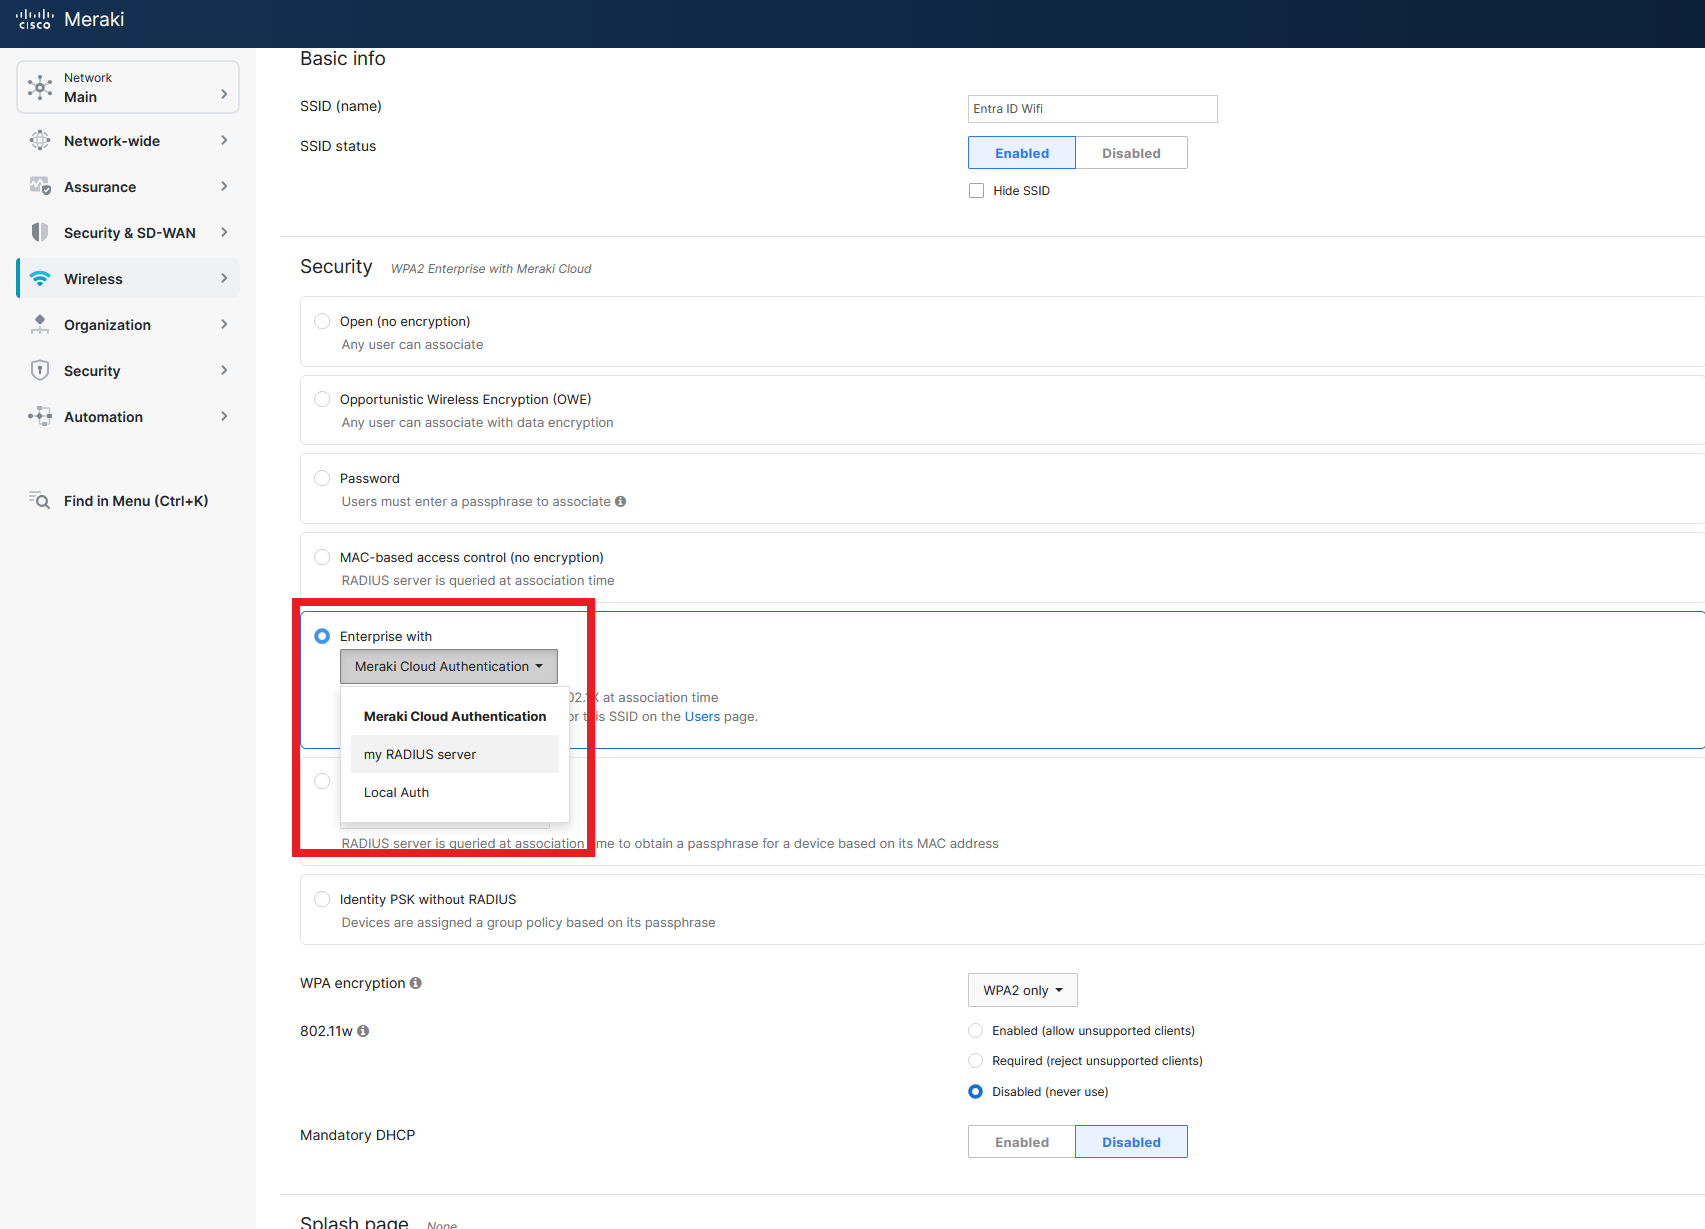Open the Meraki Cloud Authentication dropdown
The image size is (1705, 1229).
449,667
